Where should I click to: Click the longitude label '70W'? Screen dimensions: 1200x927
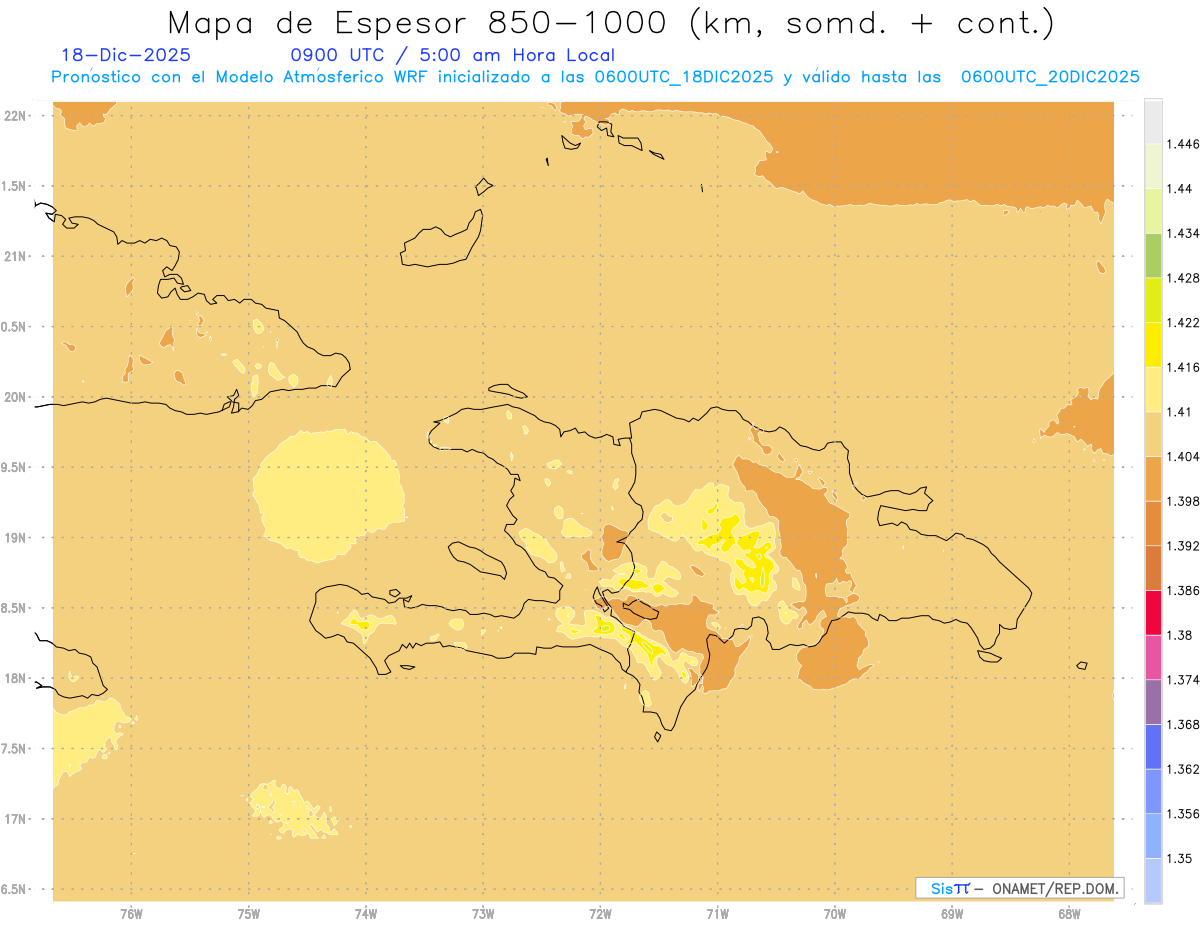[835, 914]
